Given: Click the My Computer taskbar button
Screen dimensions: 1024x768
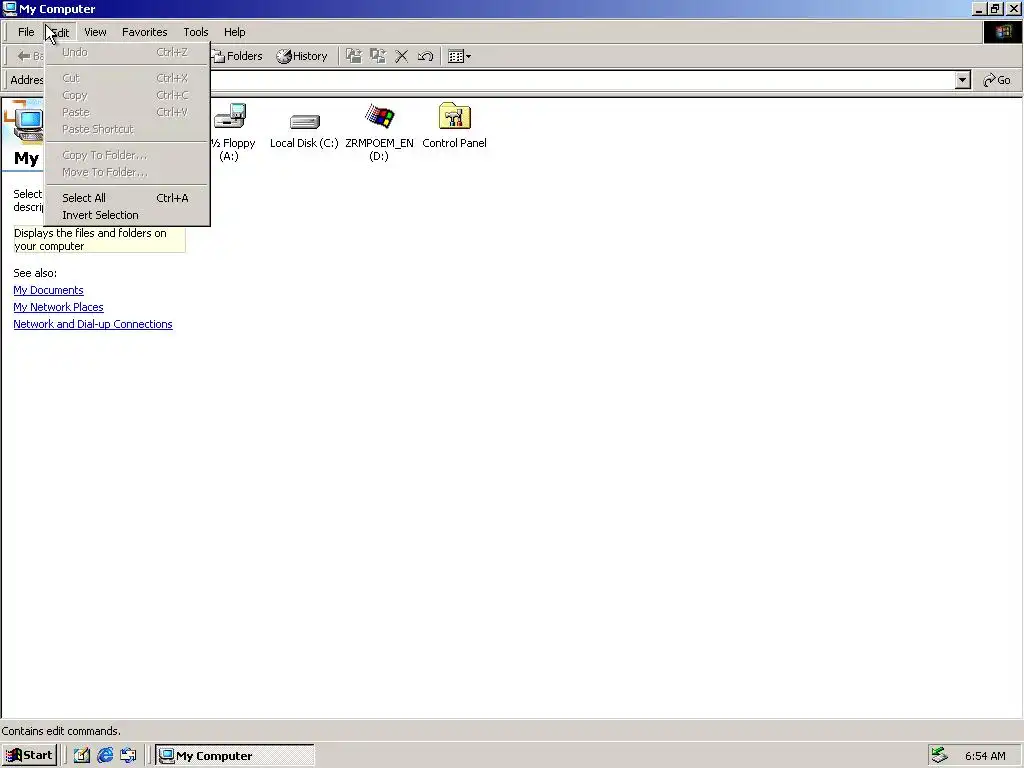Looking at the screenshot, I should coord(235,756).
